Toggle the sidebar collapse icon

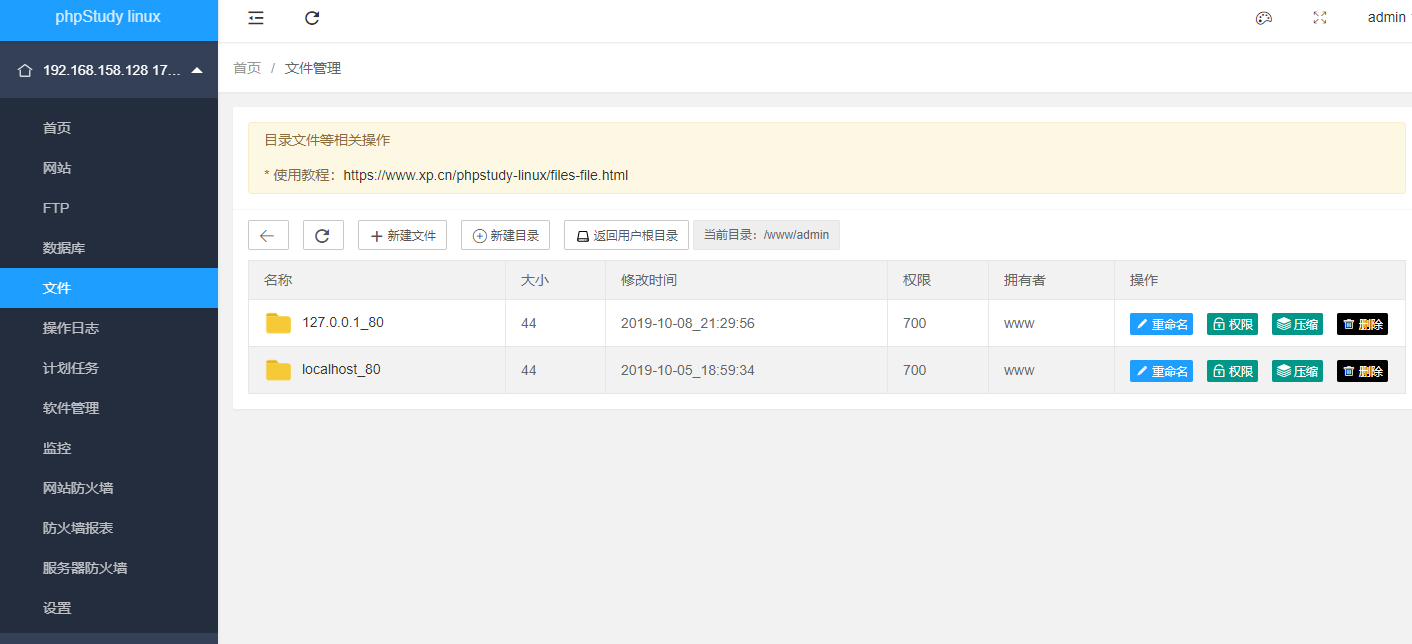(256, 18)
